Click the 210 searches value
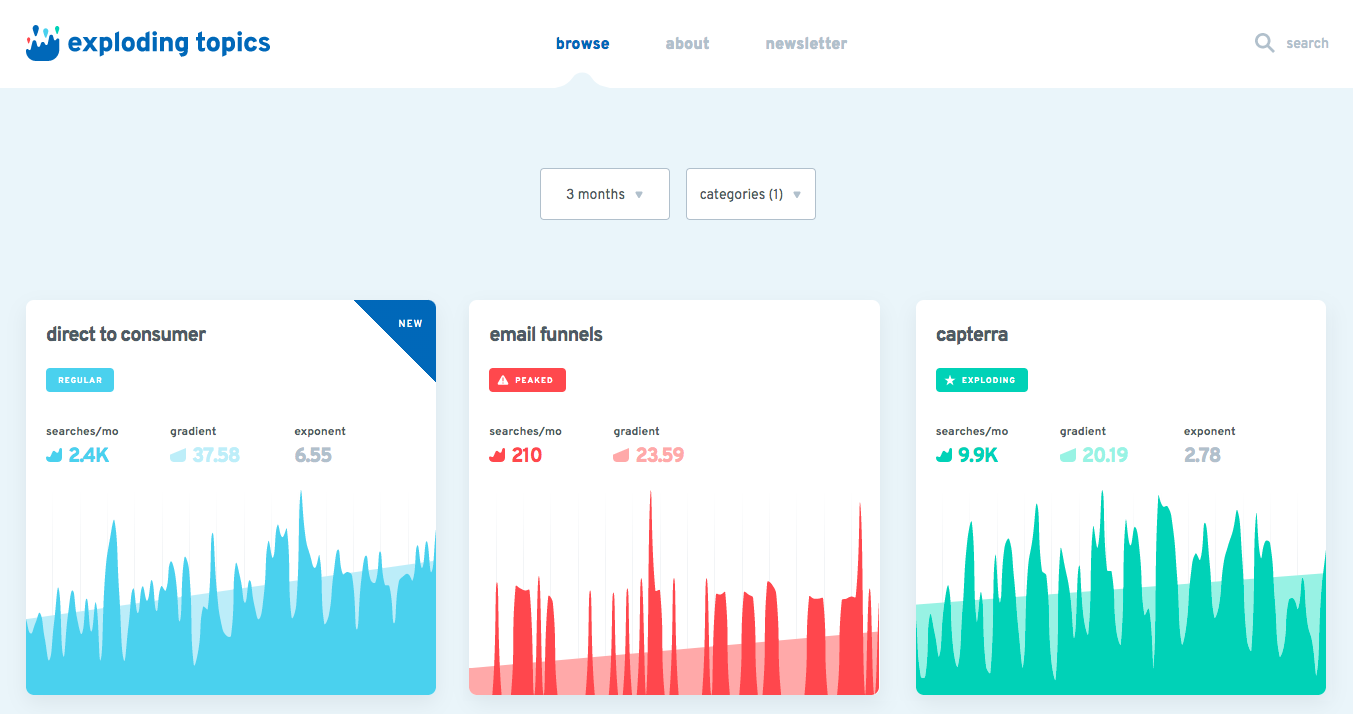This screenshot has height=714, width=1353. tap(527, 456)
